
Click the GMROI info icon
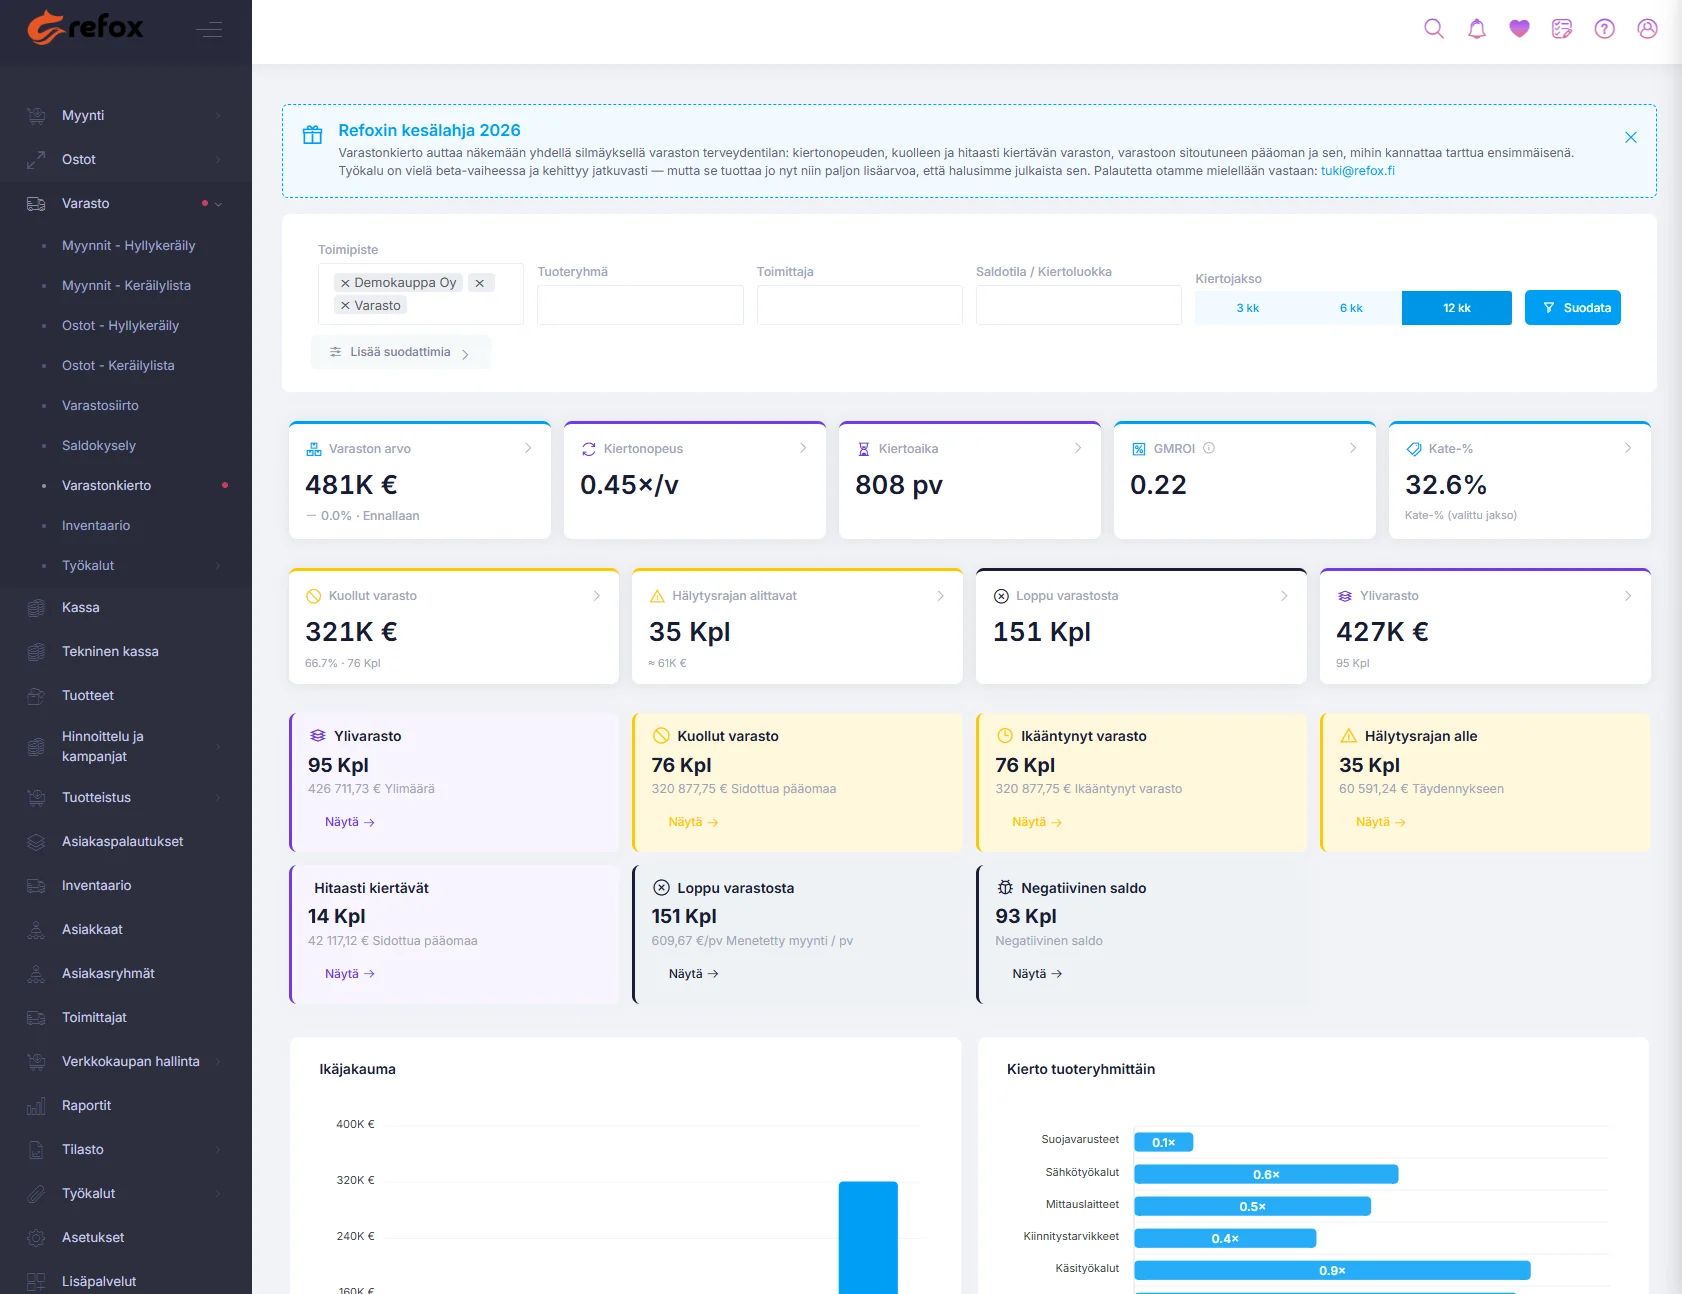tap(1209, 448)
